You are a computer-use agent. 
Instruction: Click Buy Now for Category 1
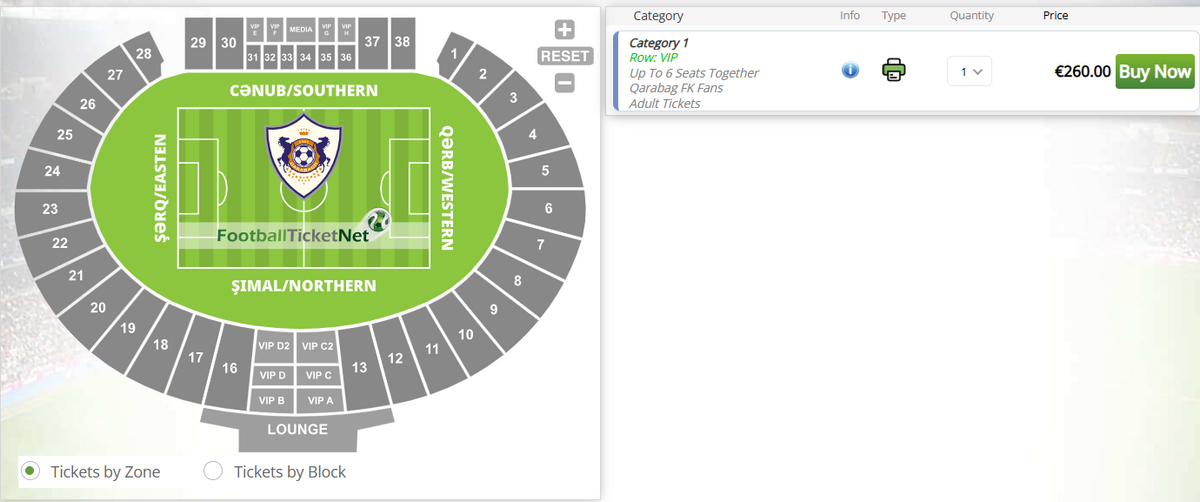pos(1155,71)
